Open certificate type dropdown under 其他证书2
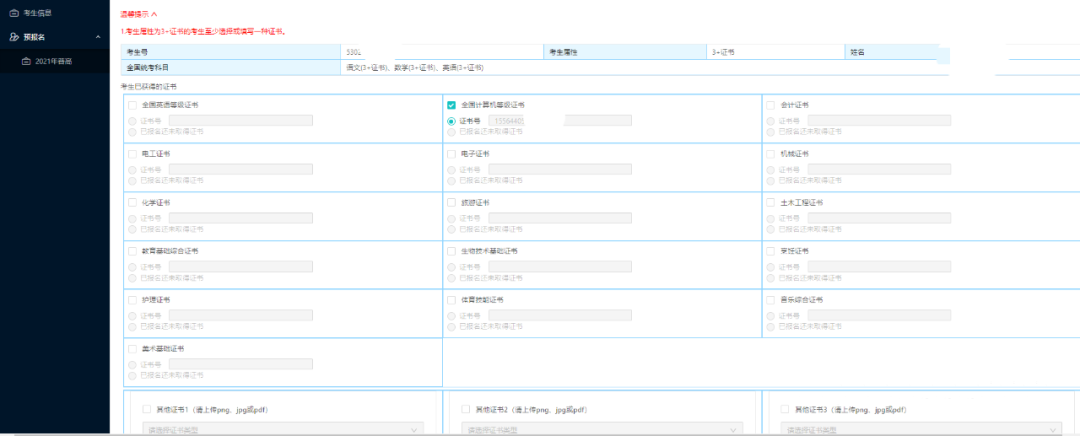This screenshot has width=1080, height=436. click(x=602, y=429)
